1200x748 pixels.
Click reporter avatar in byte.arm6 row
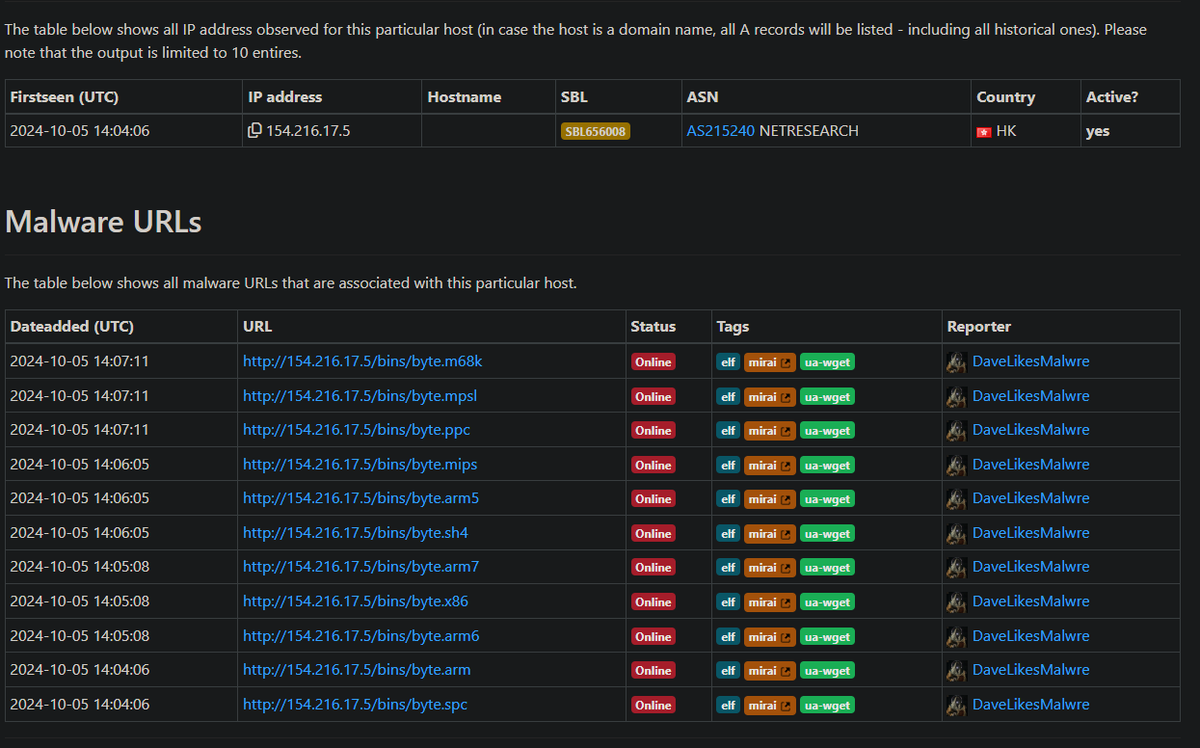(956, 637)
